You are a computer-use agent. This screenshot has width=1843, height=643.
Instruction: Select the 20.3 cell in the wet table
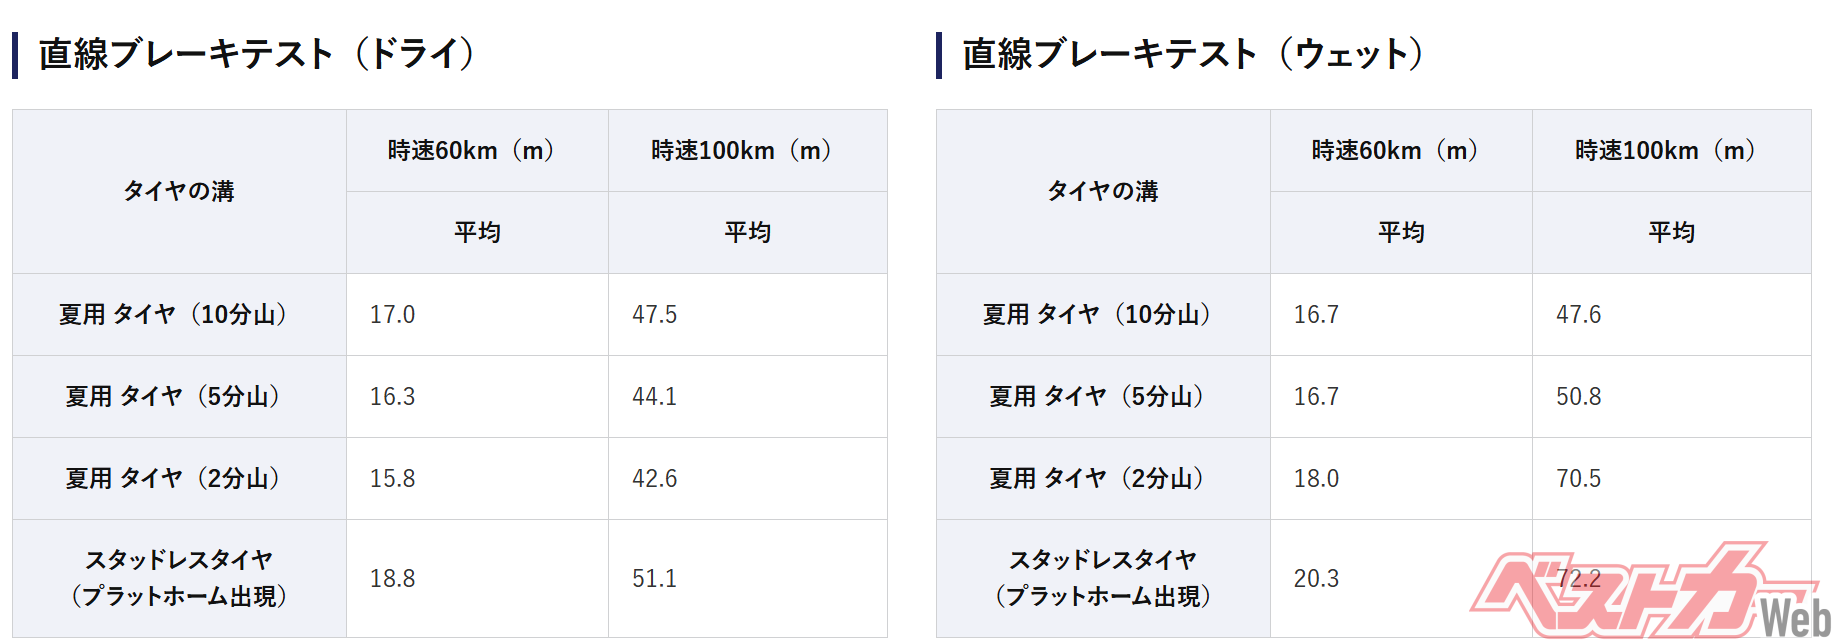tap(1316, 579)
